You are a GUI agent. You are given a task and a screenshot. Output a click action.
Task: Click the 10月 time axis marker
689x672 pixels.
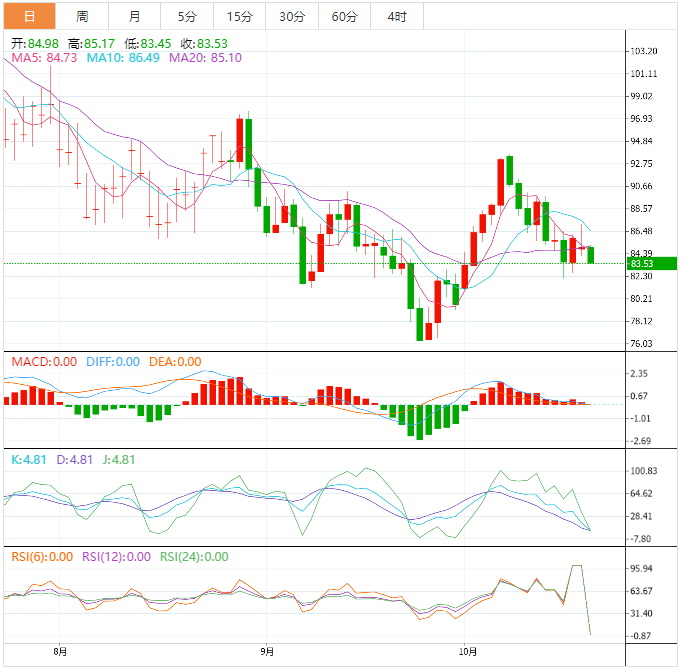468,651
